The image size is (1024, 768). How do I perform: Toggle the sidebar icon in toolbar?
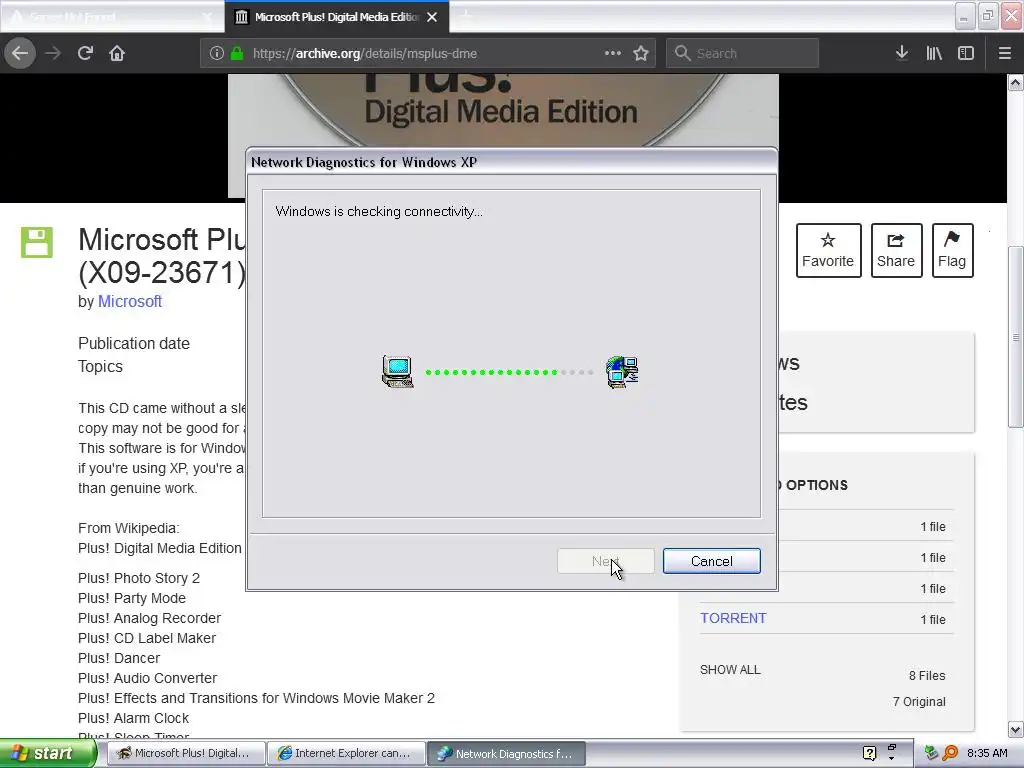pos(966,53)
